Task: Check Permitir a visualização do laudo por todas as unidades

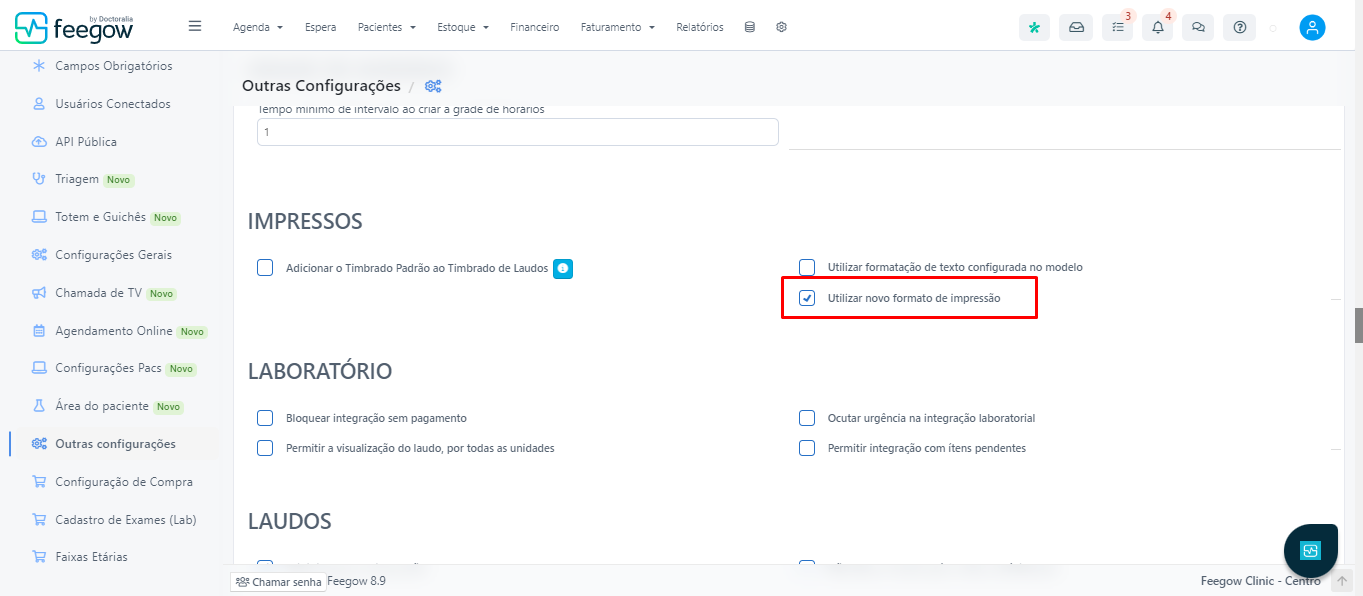Action: coord(265,448)
